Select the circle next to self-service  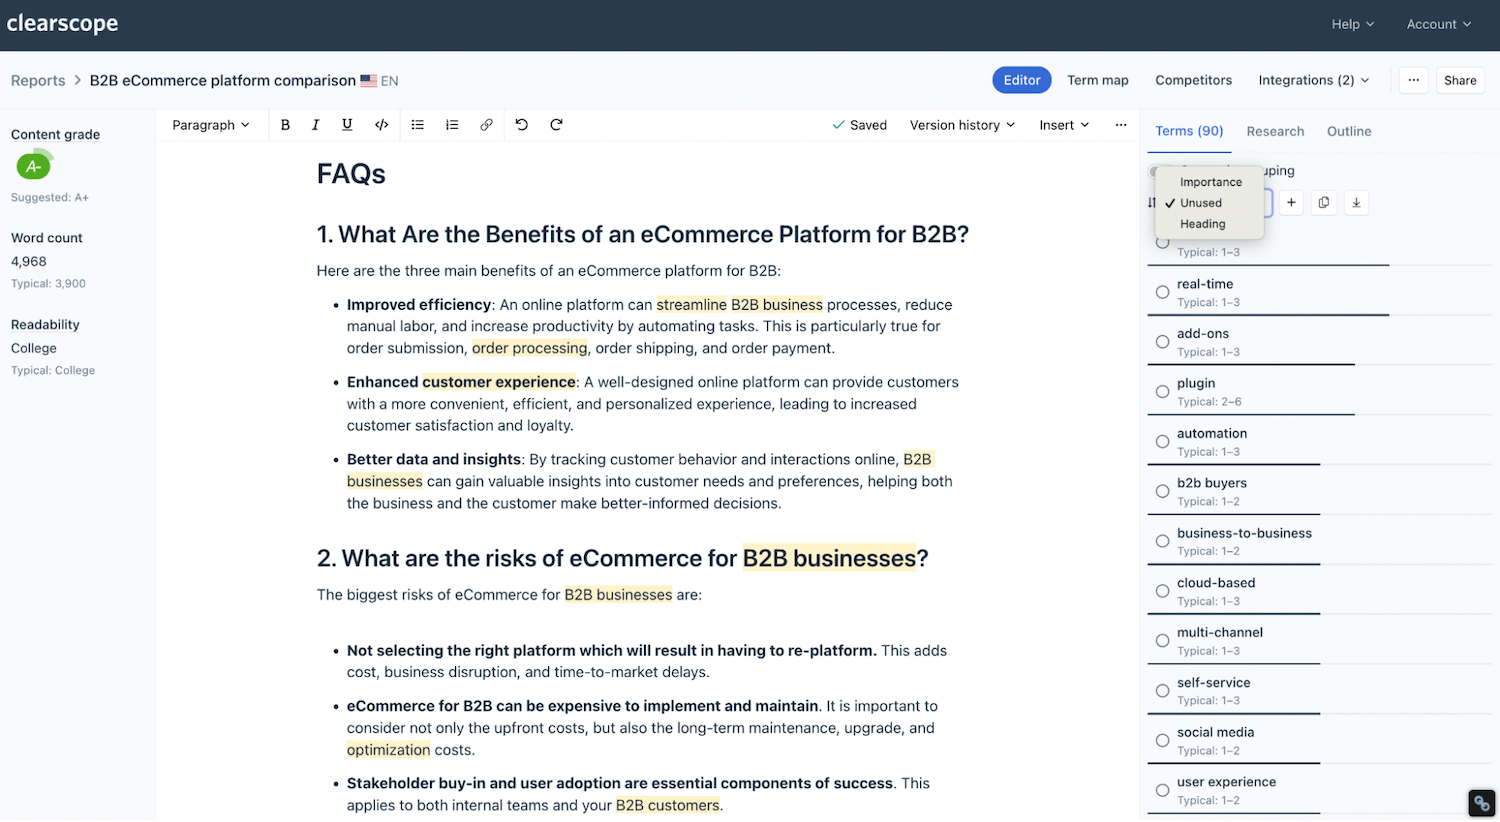(1162, 691)
